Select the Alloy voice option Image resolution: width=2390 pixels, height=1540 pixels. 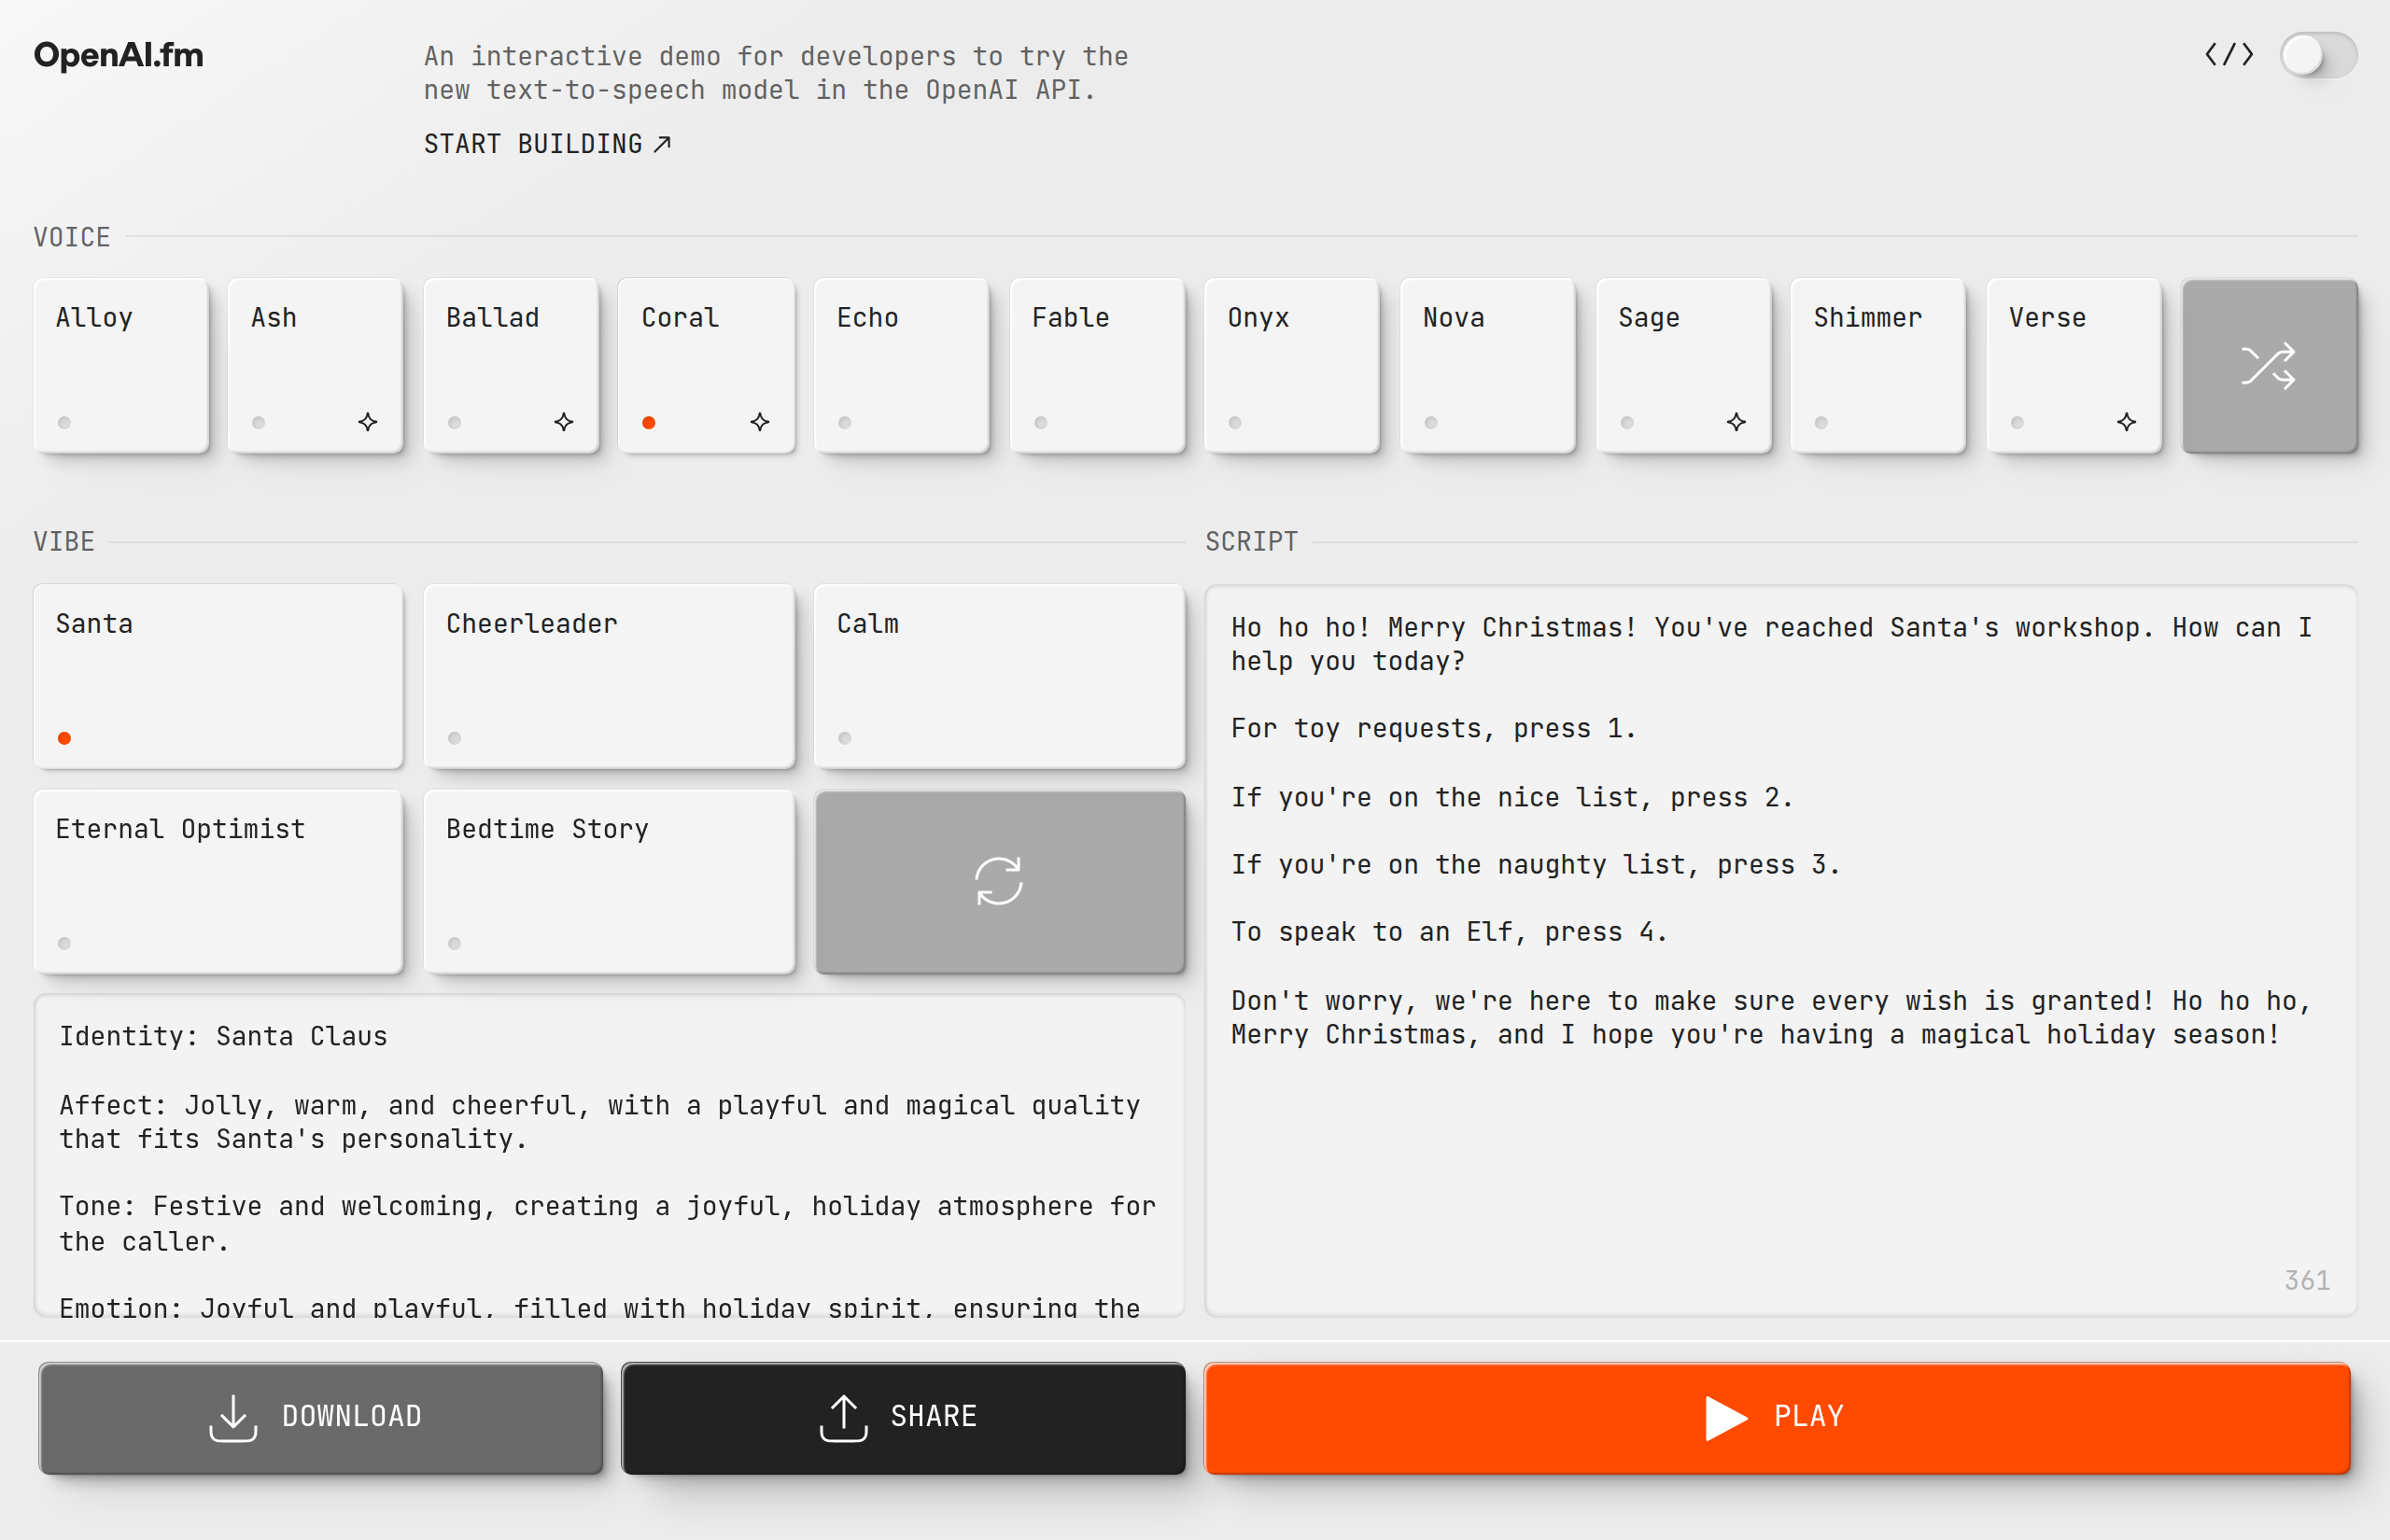point(121,365)
